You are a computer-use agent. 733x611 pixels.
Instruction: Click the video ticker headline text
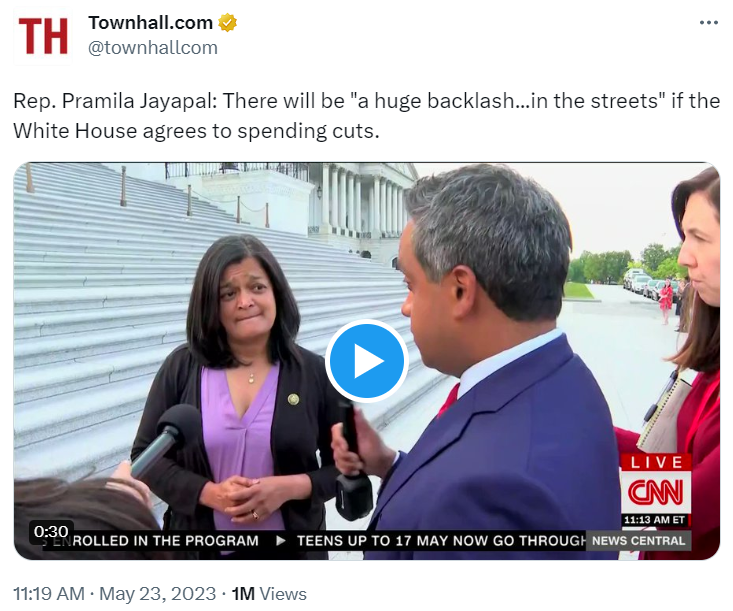[441, 541]
